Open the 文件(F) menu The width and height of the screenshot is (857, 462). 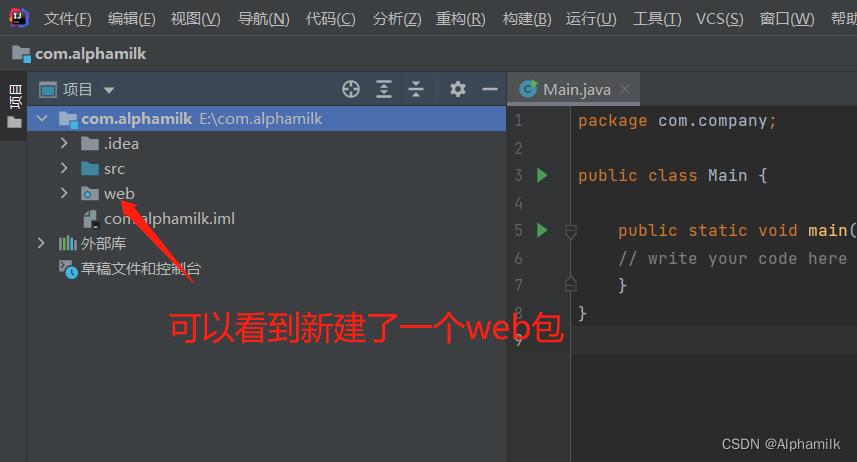(67, 19)
